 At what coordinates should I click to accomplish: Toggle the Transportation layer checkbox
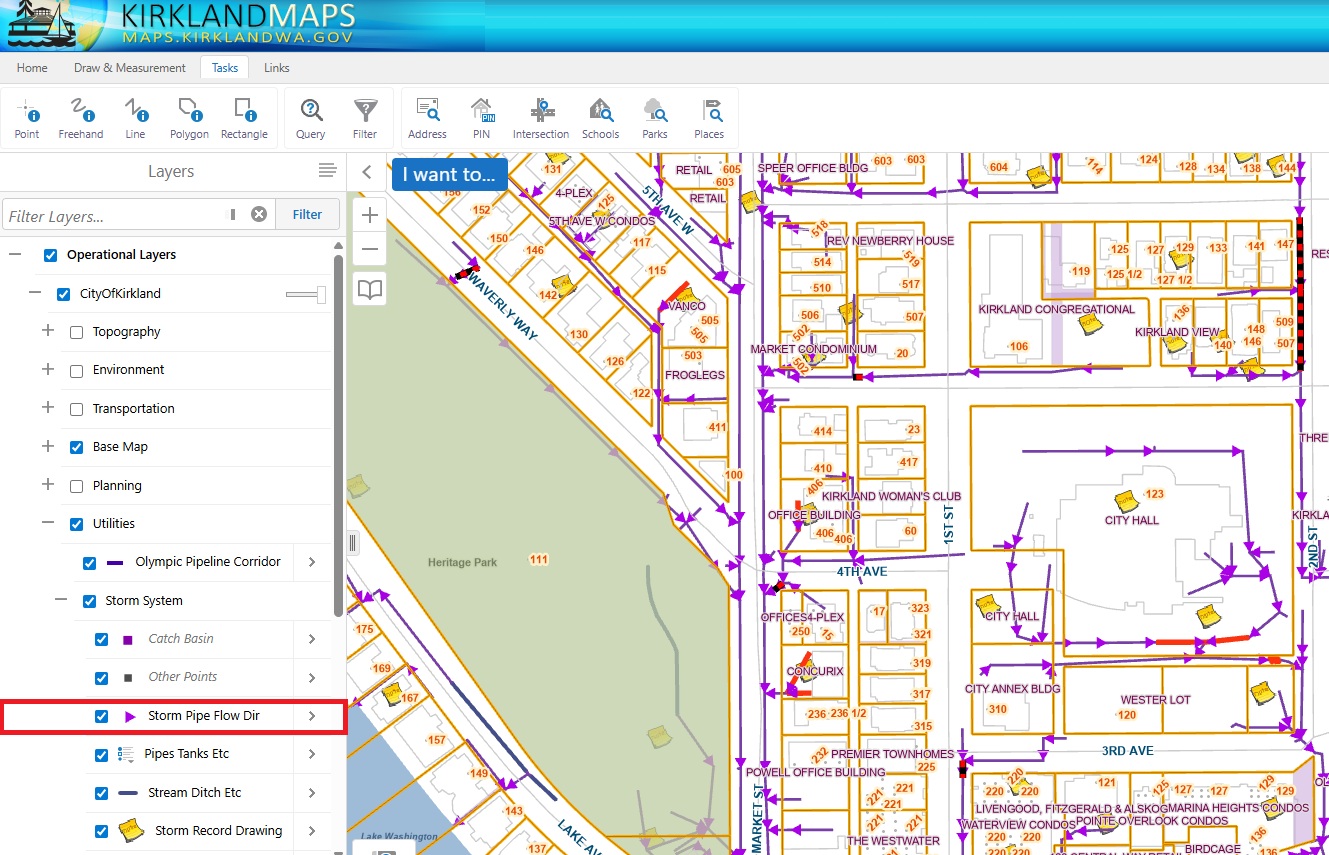77,409
